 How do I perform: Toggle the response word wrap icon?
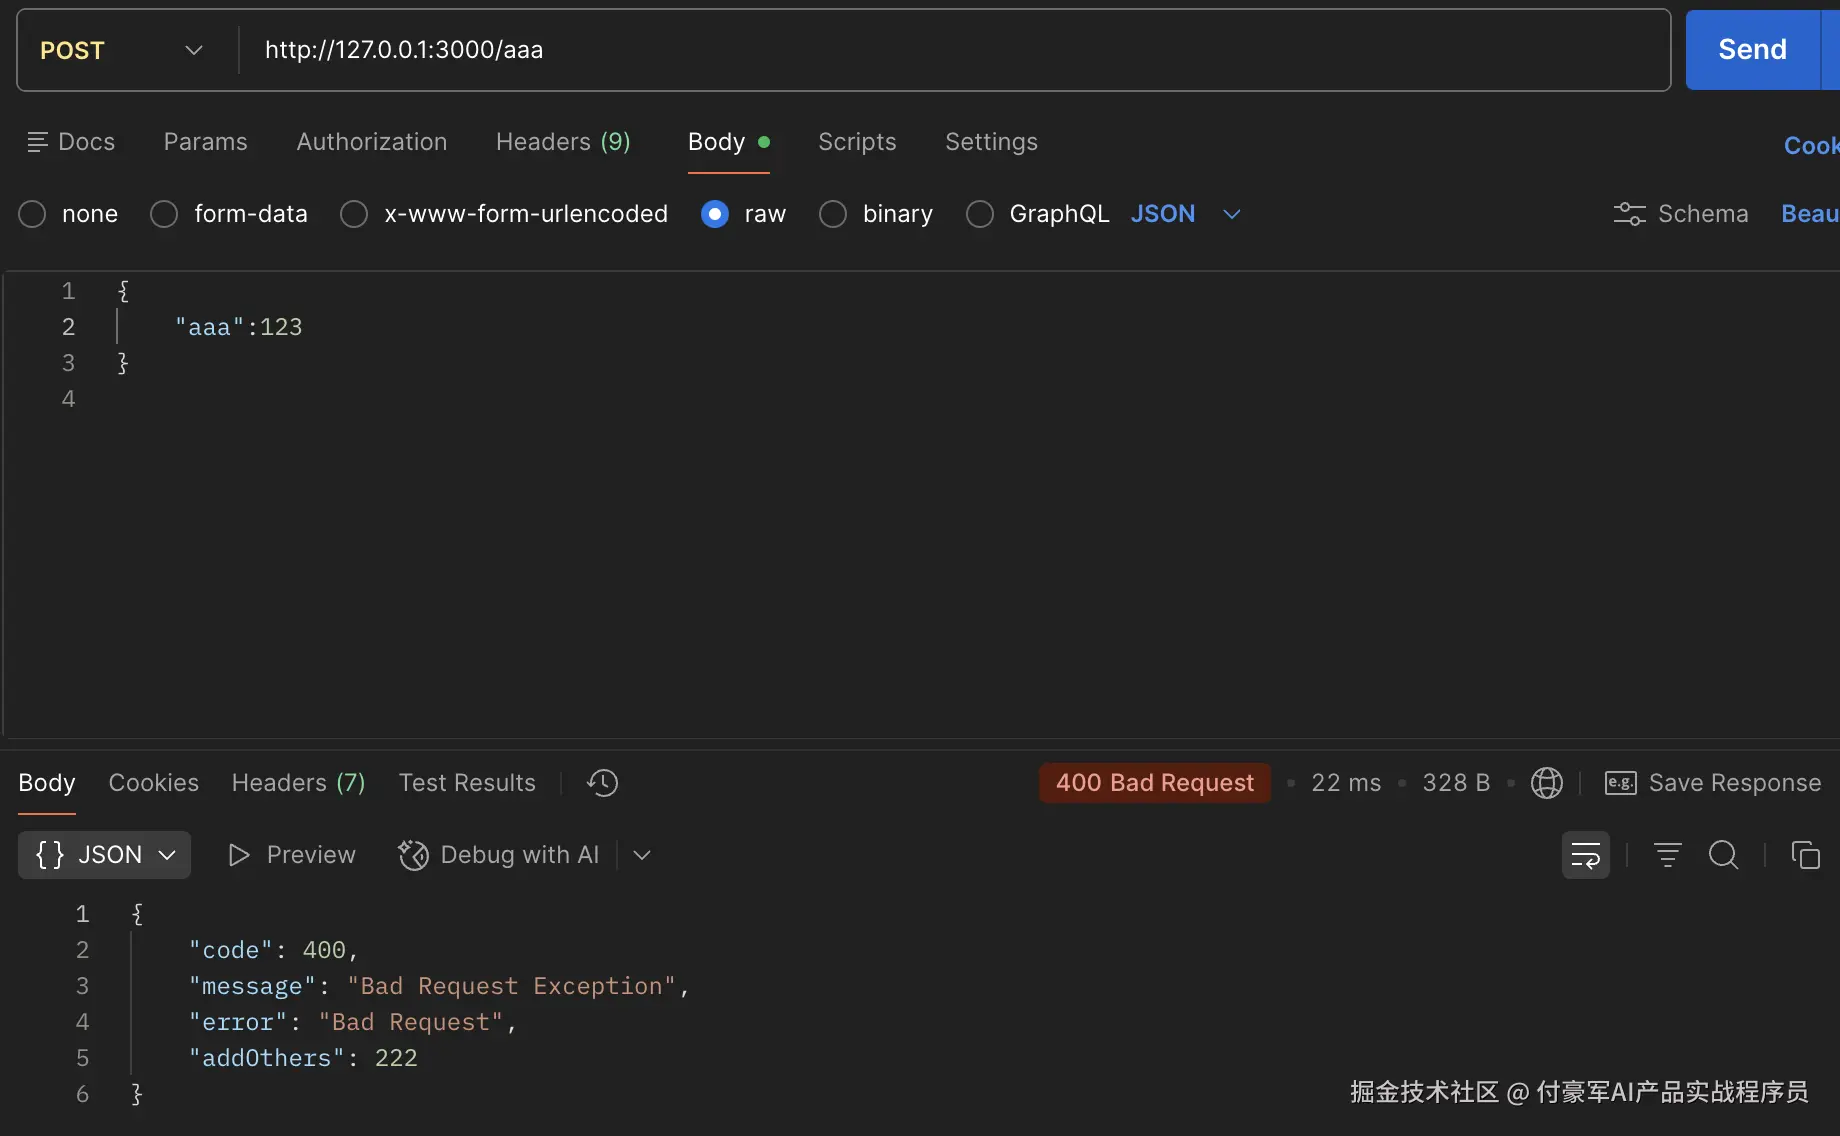point(1586,855)
